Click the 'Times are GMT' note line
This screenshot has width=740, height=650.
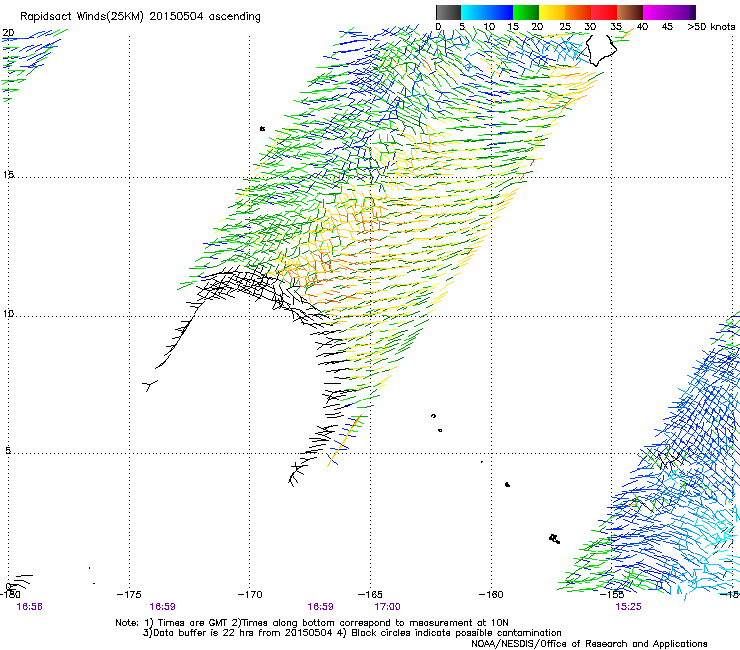[312, 623]
